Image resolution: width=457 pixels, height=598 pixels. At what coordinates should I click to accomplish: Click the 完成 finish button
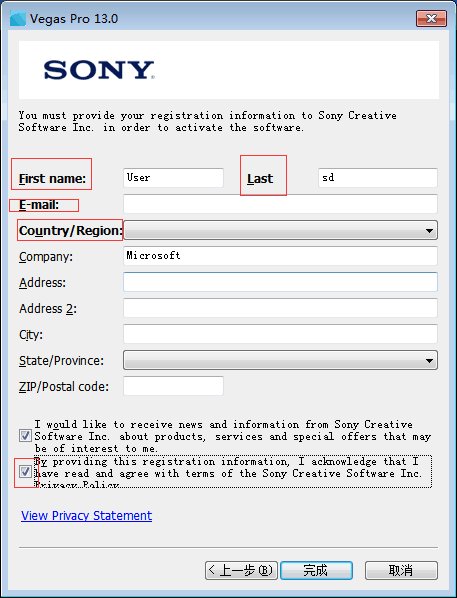click(x=316, y=571)
